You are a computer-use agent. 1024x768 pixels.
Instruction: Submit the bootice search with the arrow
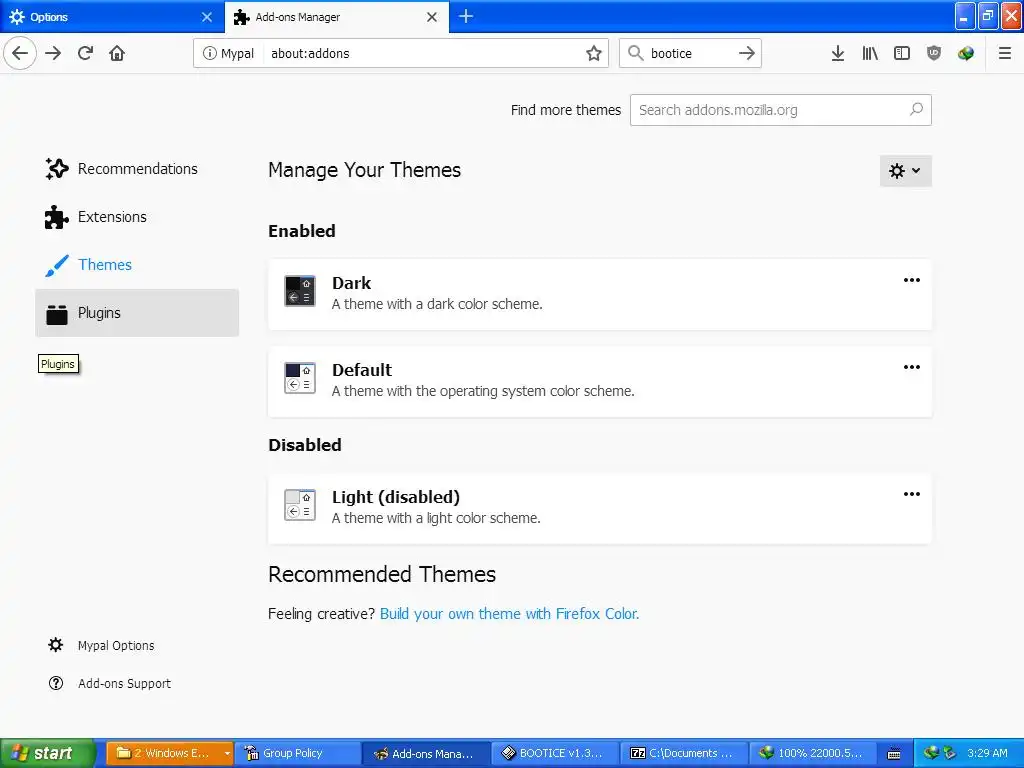[x=746, y=53]
